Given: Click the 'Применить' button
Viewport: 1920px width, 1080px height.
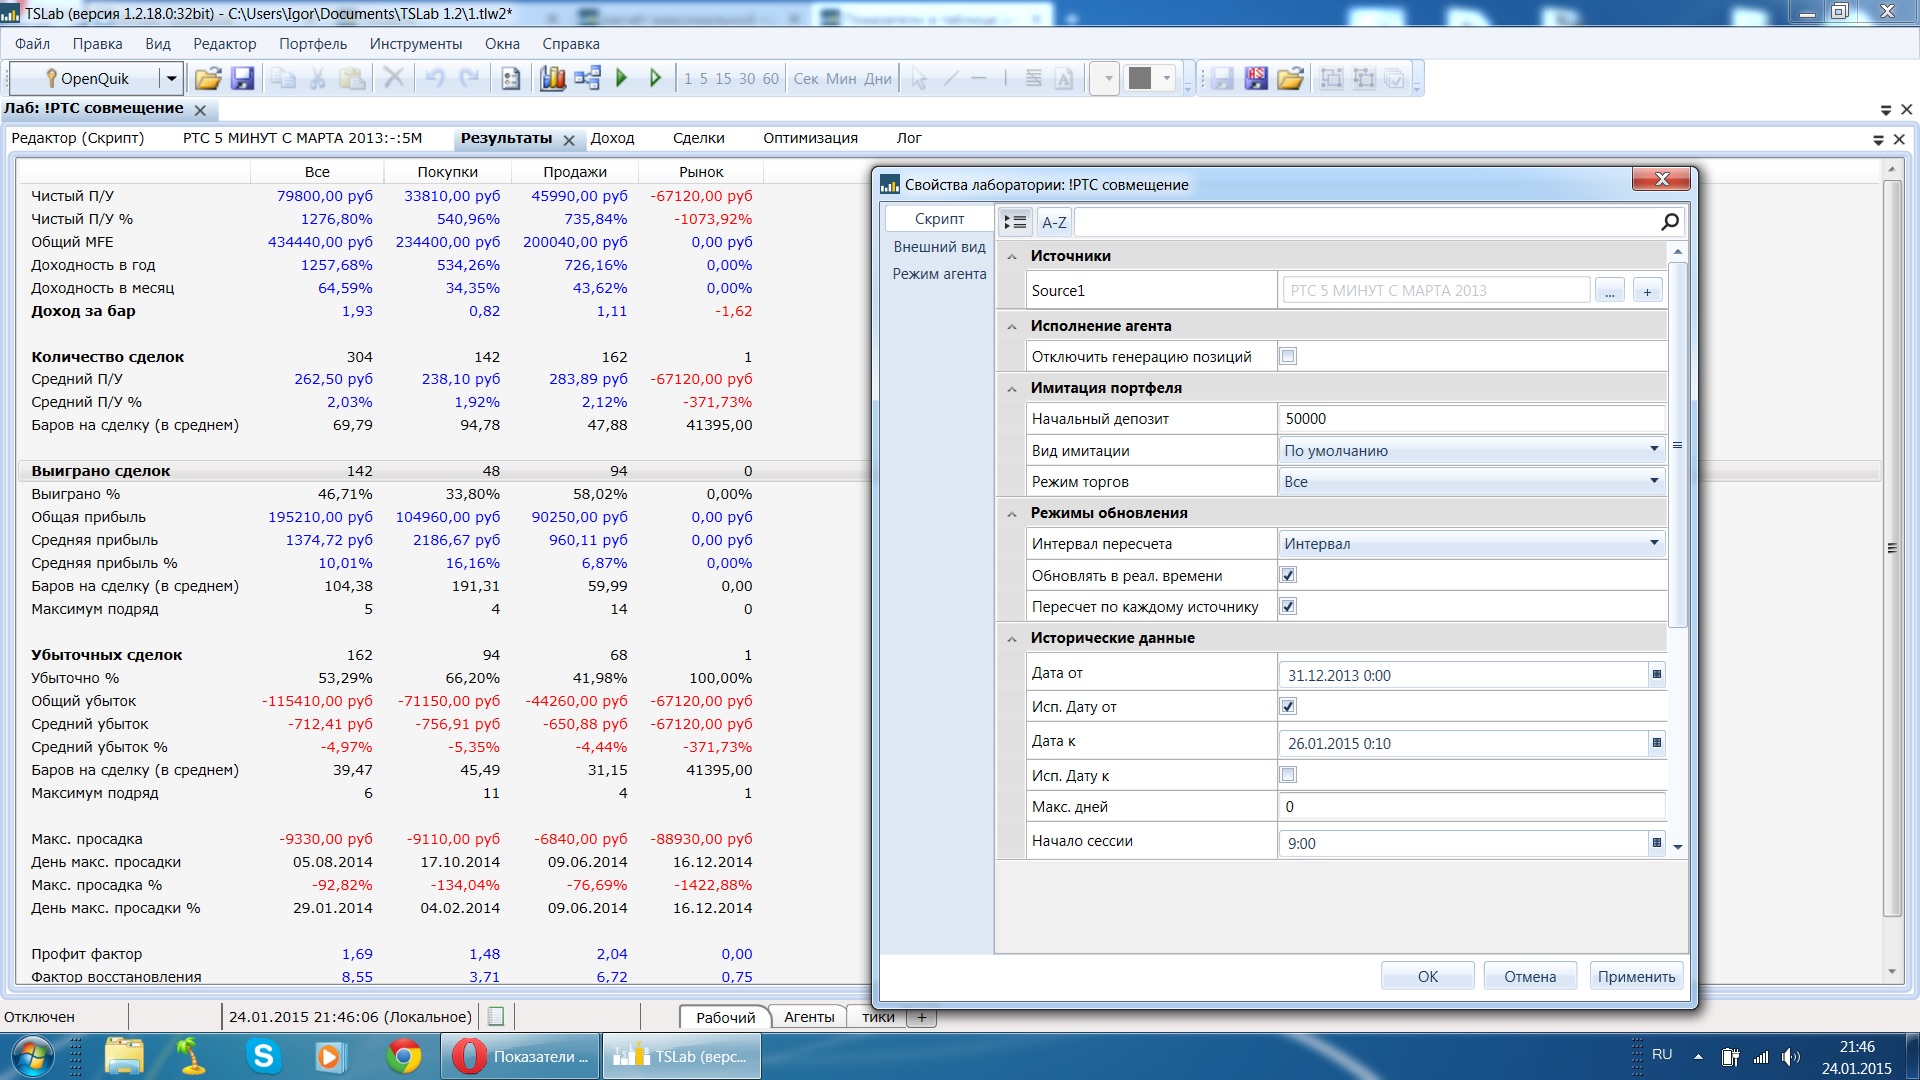Looking at the screenshot, I should tap(1636, 976).
